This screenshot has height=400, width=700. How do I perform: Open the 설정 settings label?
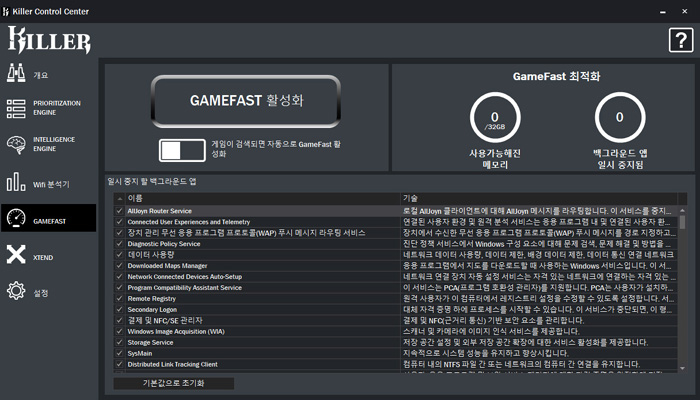click(41, 293)
